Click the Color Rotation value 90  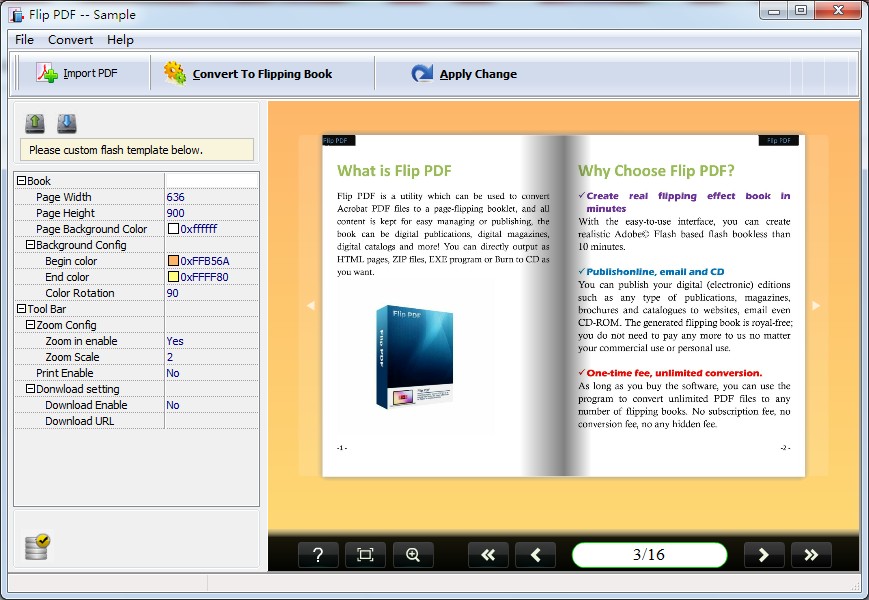pos(172,293)
